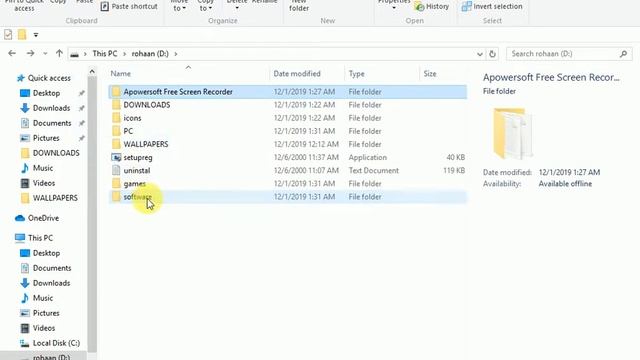Open the Move to dropdown
640x360 pixels.
[179, 6]
